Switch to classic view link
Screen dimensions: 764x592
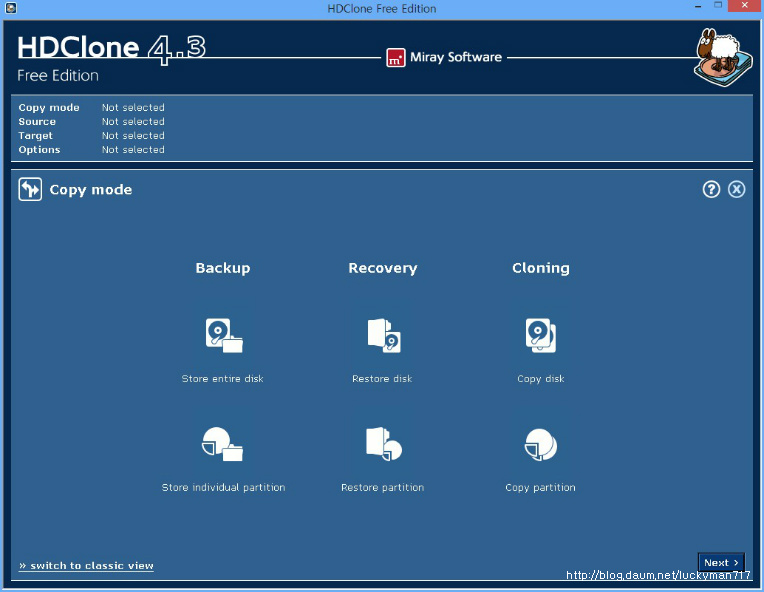[86, 566]
